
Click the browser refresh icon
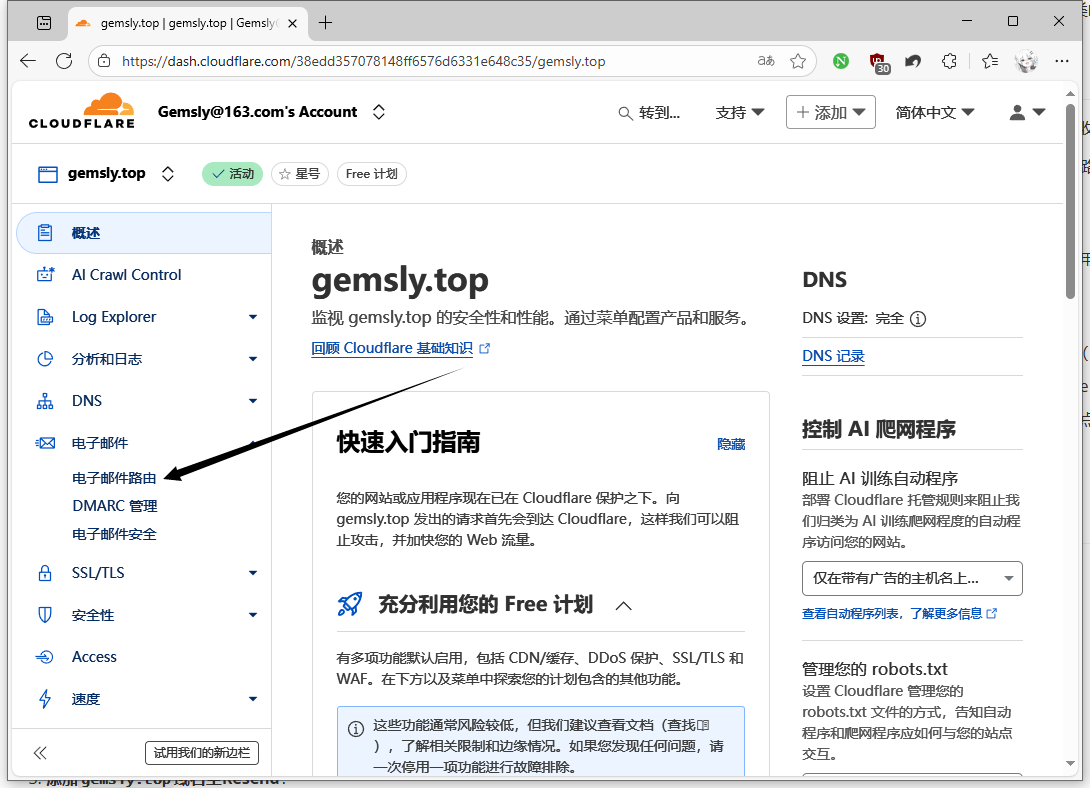coord(64,61)
